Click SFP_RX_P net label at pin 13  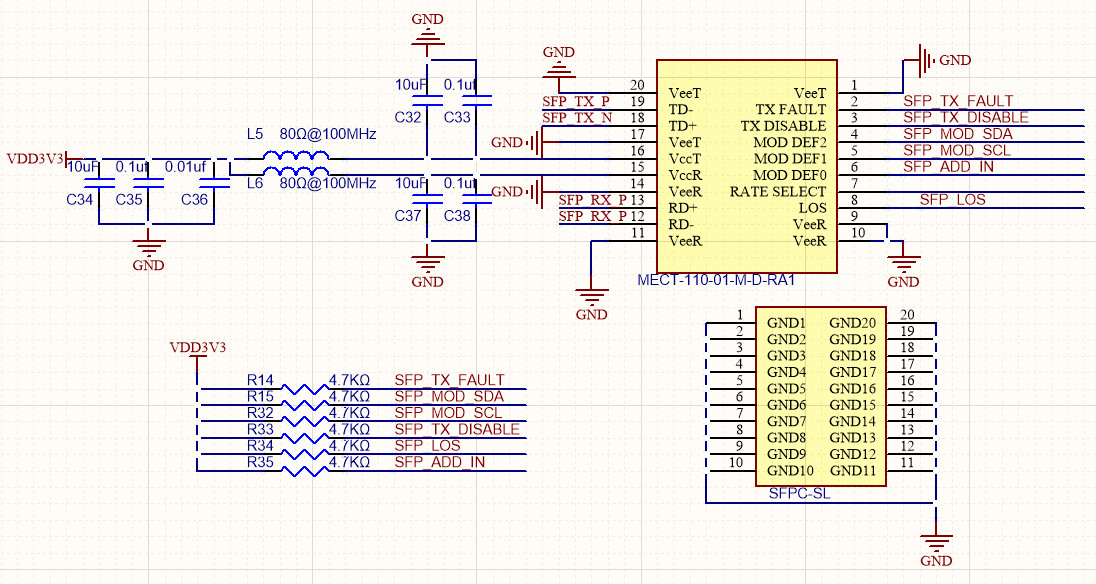click(593, 200)
